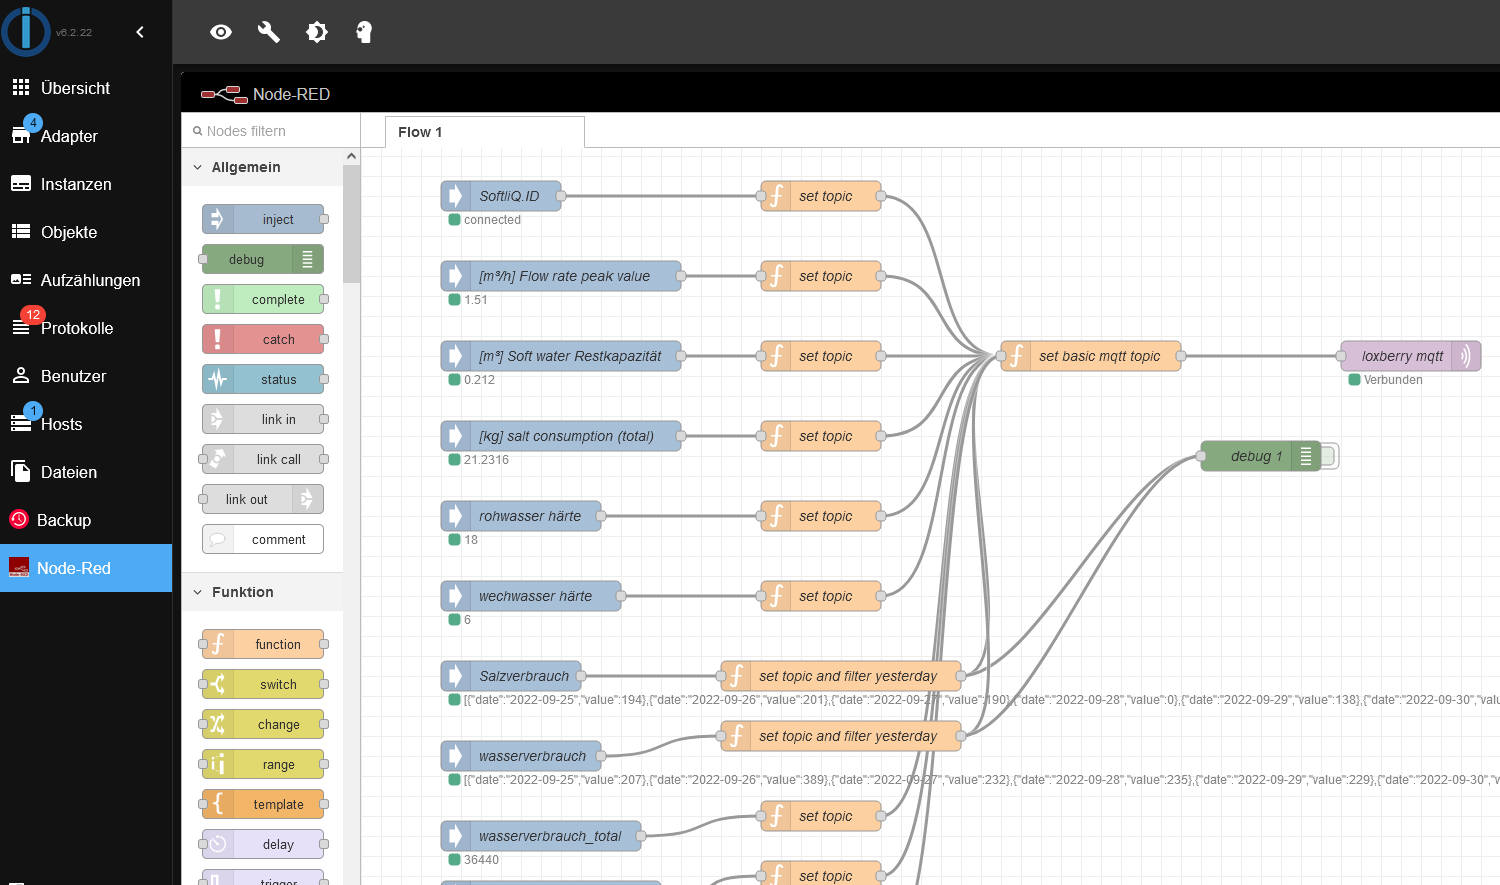Go to Protokolle in sidebar
The width and height of the screenshot is (1500, 885).
pos(76,328)
